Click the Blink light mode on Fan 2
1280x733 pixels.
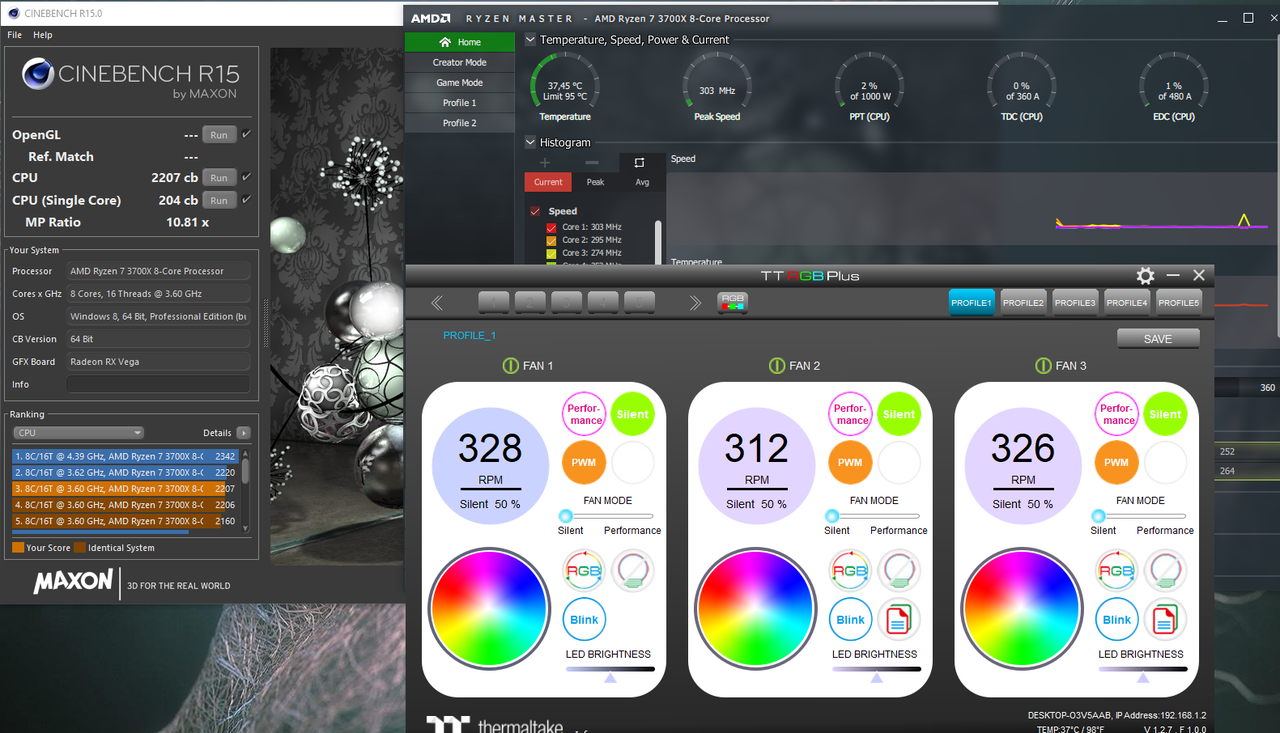[851, 619]
